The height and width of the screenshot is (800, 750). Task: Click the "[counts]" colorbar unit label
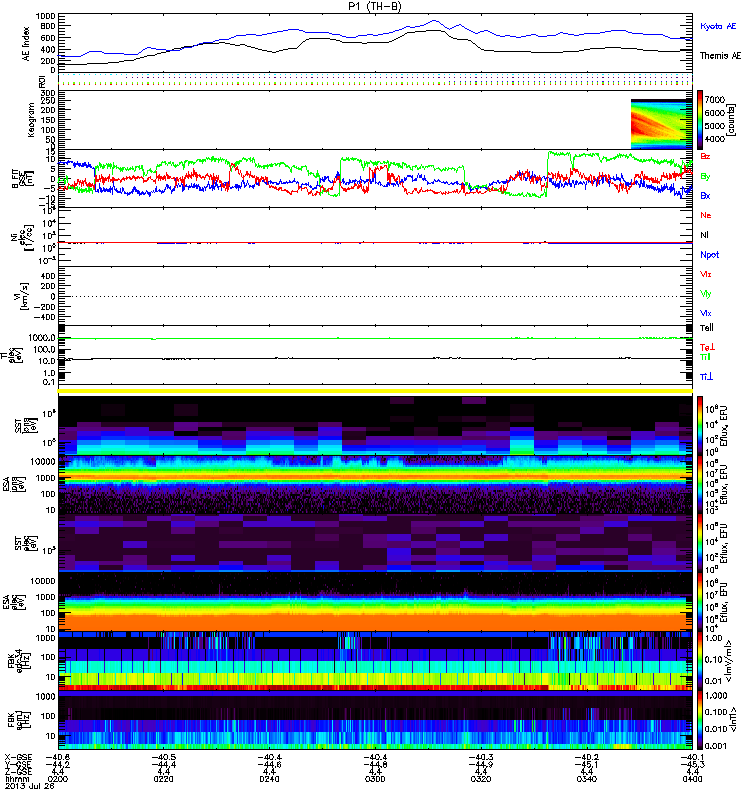732,120
